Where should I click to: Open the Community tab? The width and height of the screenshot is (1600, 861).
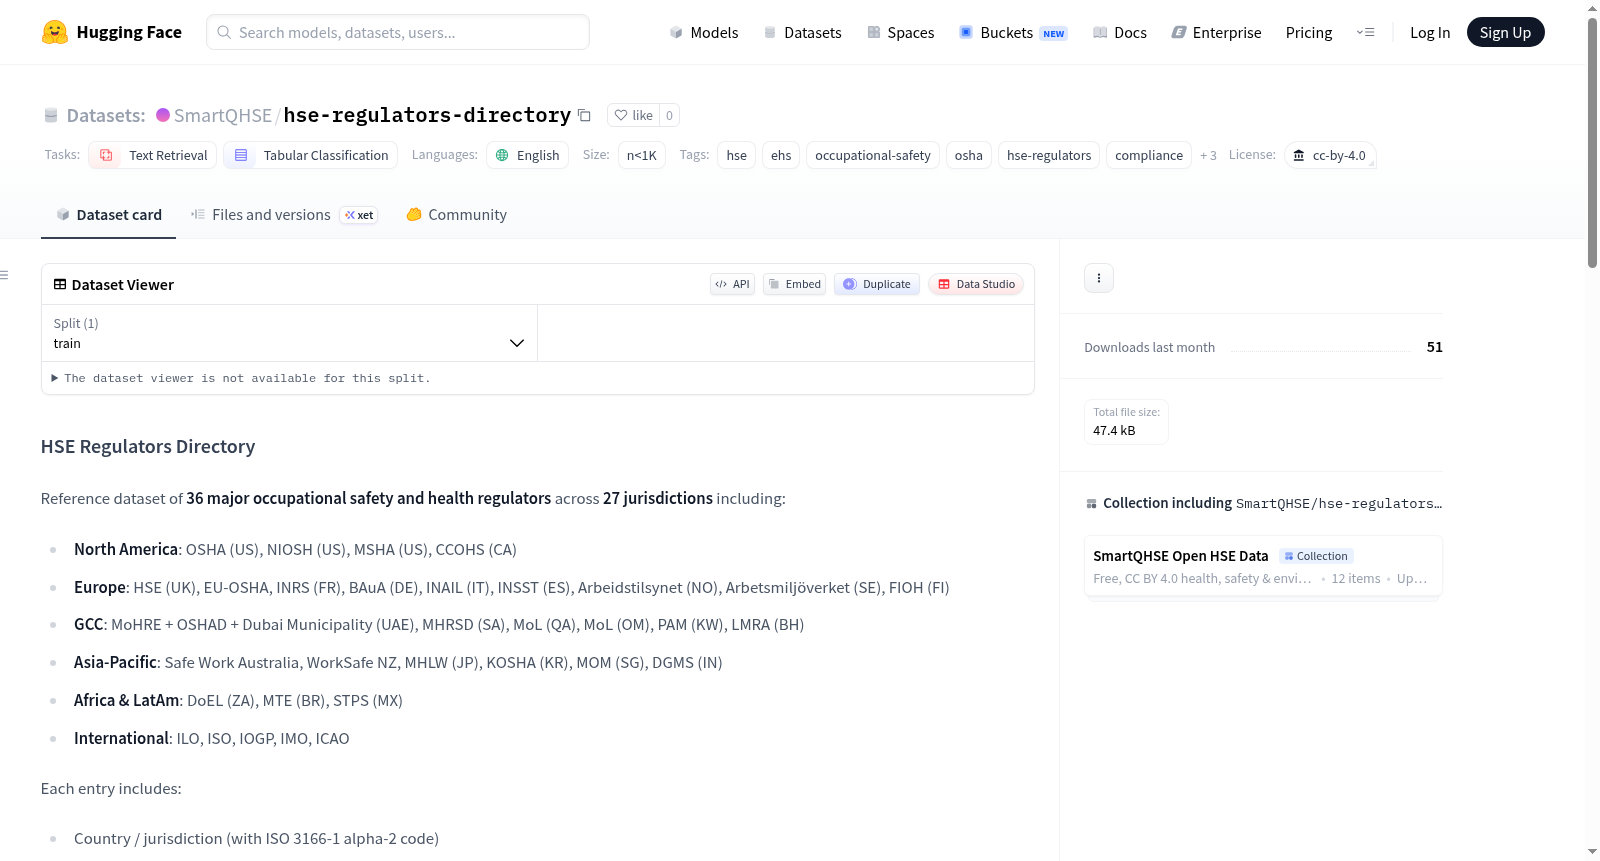click(x=456, y=215)
